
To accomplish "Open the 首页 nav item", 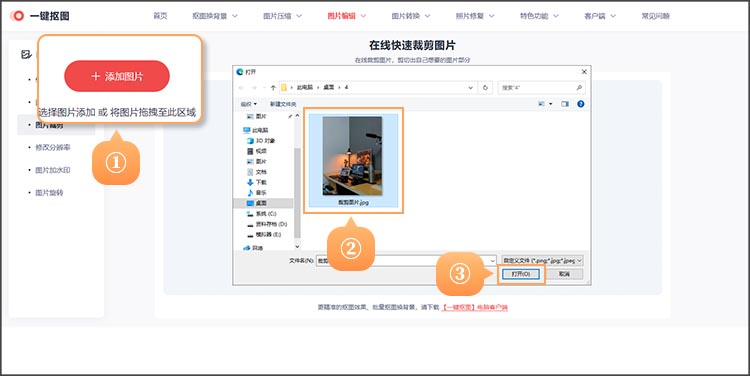I will point(160,16).
